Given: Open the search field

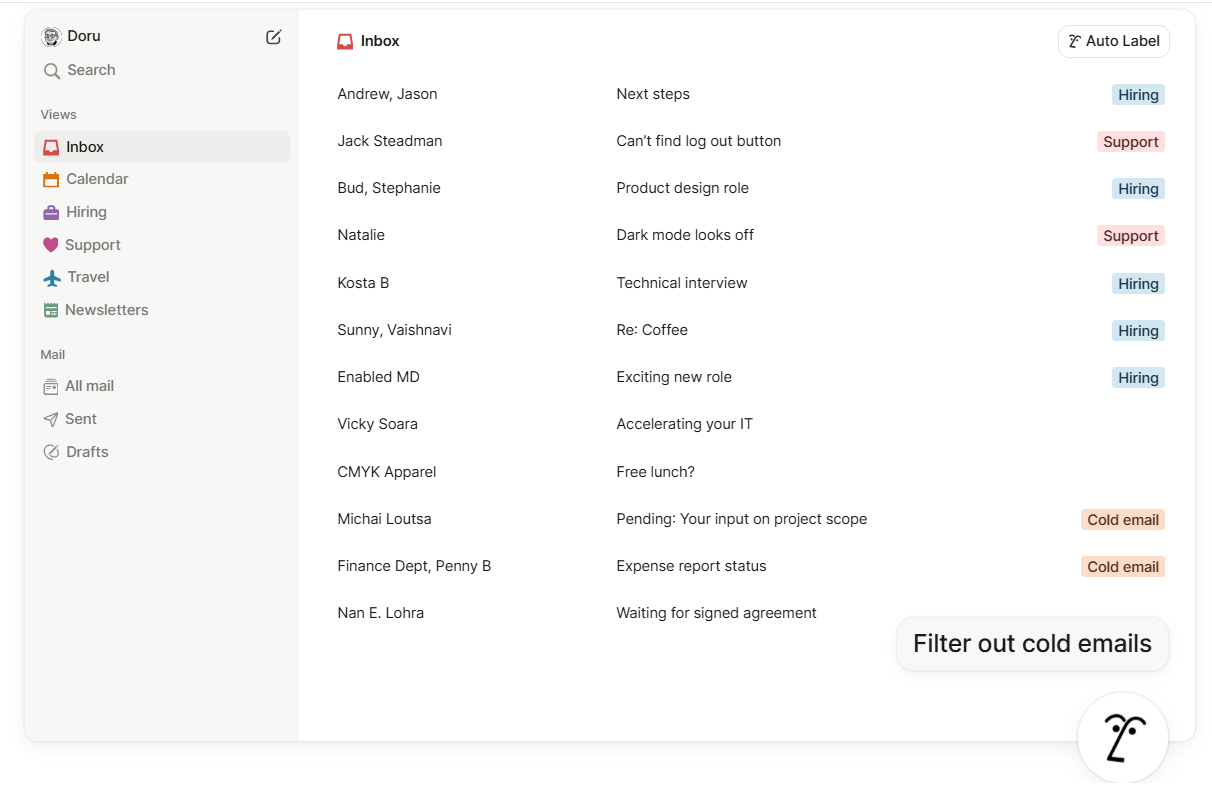Looking at the screenshot, I should coord(91,70).
